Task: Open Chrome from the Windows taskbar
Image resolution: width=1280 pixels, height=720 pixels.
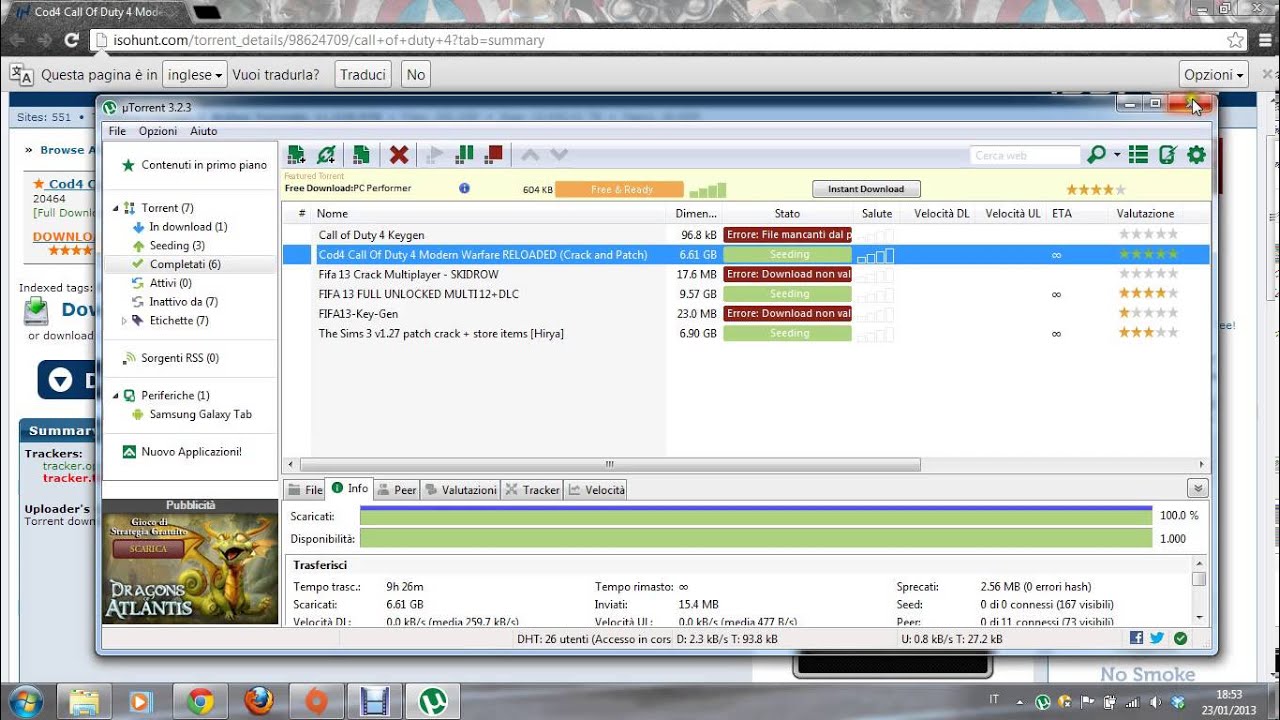Action: pos(200,701)
